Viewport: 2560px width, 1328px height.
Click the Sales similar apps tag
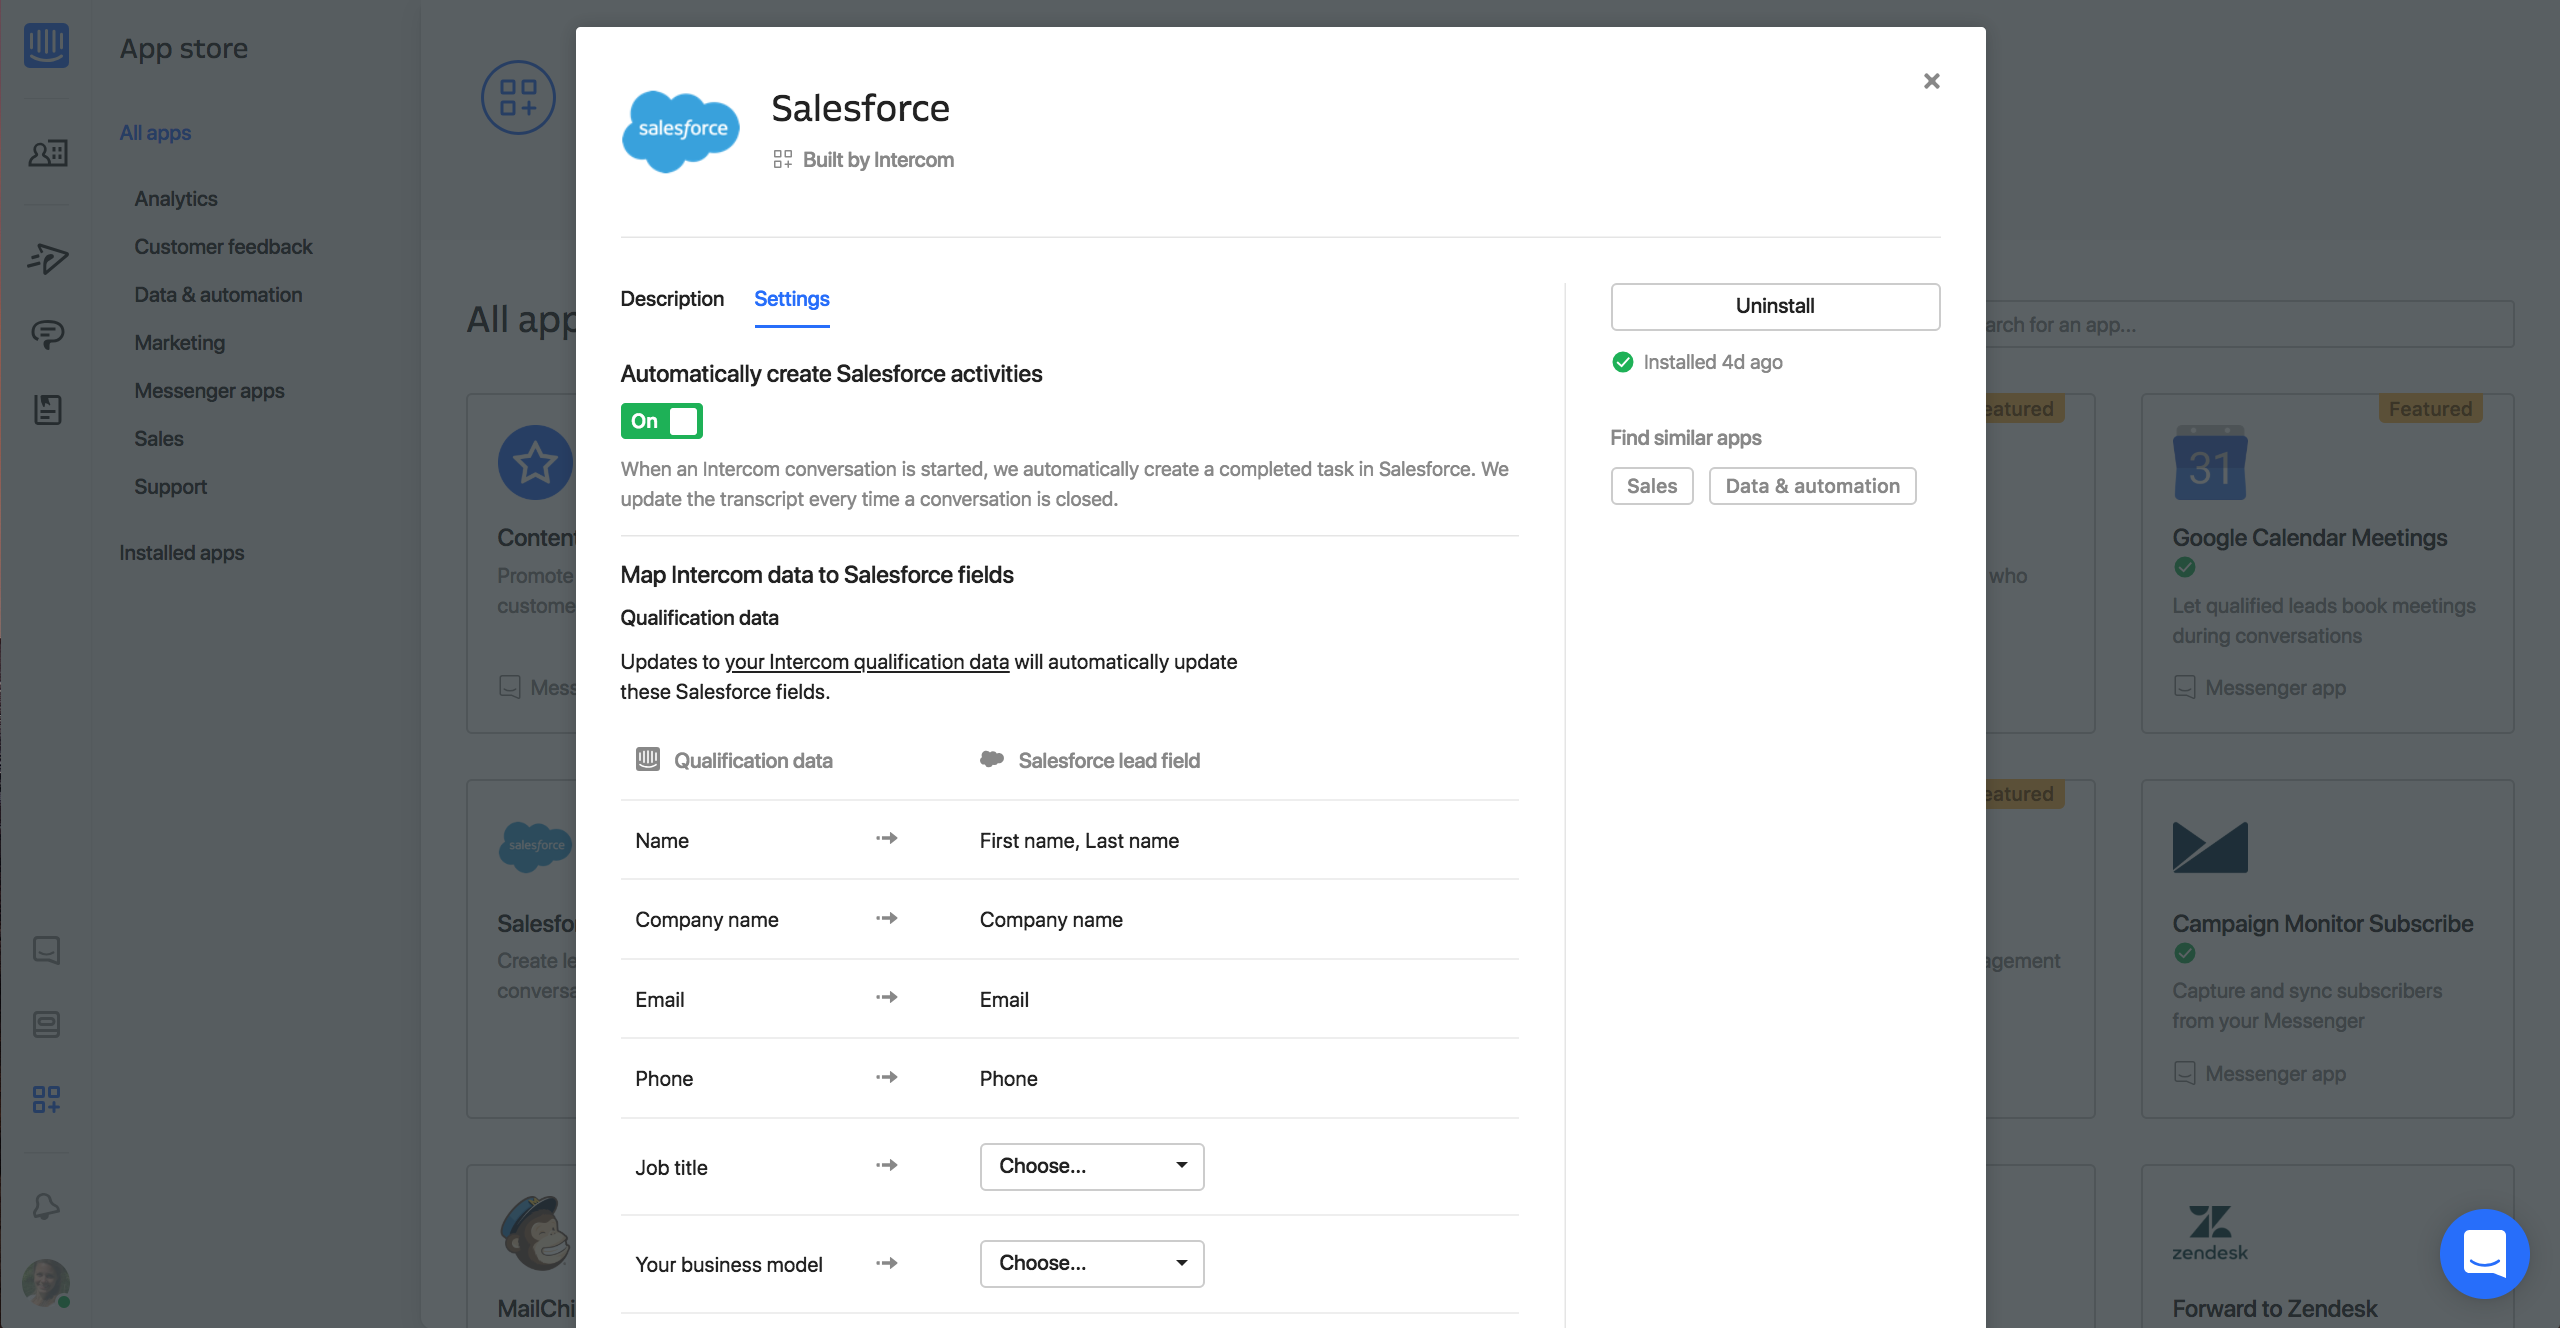pos(1651,486)
